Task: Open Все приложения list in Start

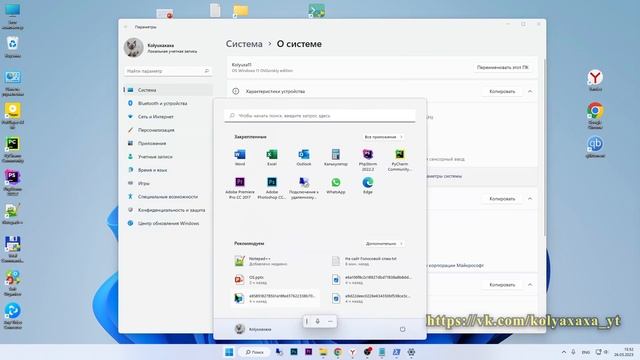Action: 383,137
